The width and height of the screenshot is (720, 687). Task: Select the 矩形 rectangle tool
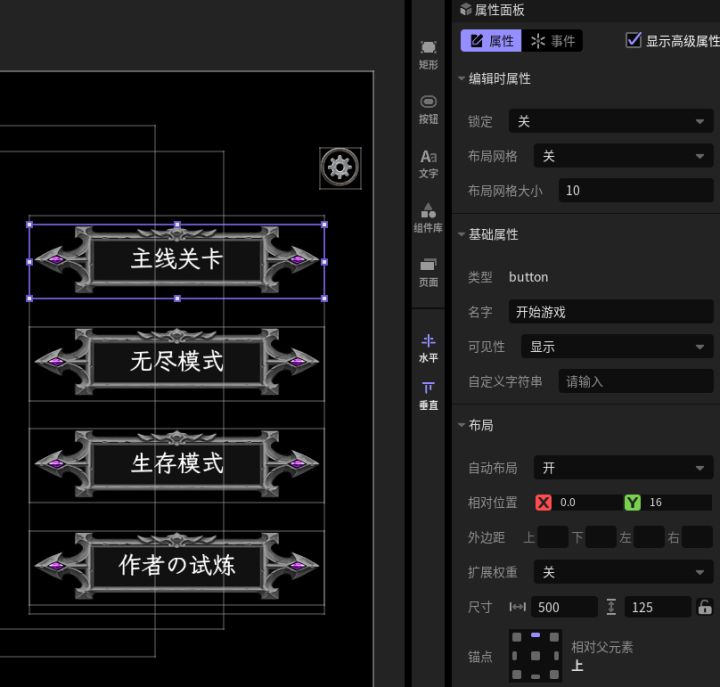pos(428,54)
